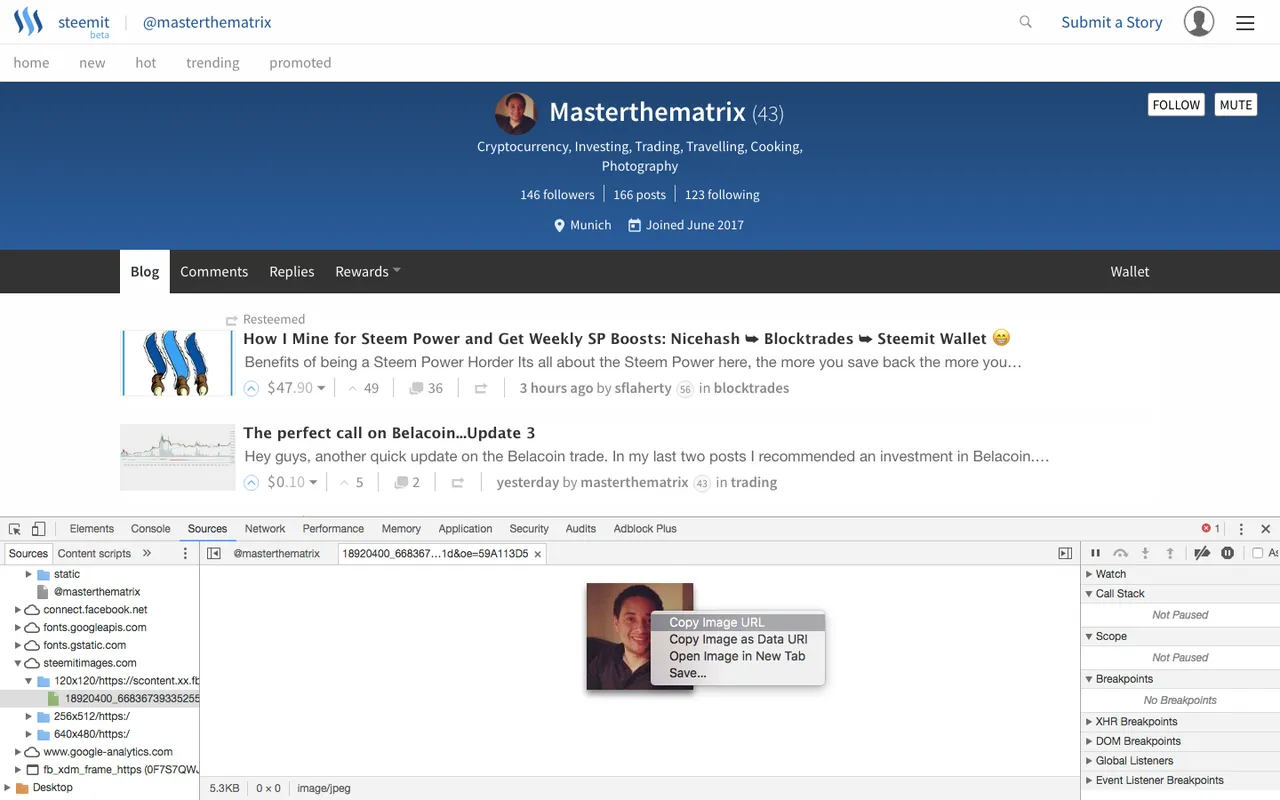Hide the Sources navigator pane
This screenshot has height=800, width=1280.
point(214,553)
